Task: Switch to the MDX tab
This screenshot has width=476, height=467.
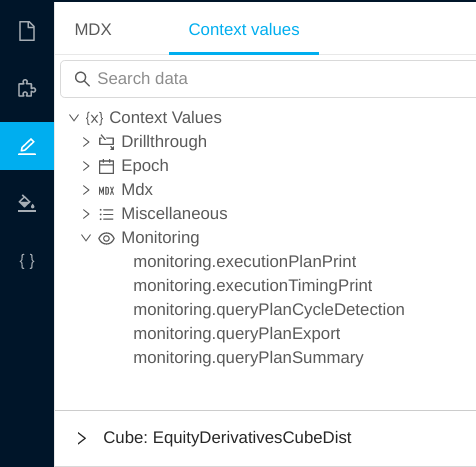Action: click(x=93, y=29)
